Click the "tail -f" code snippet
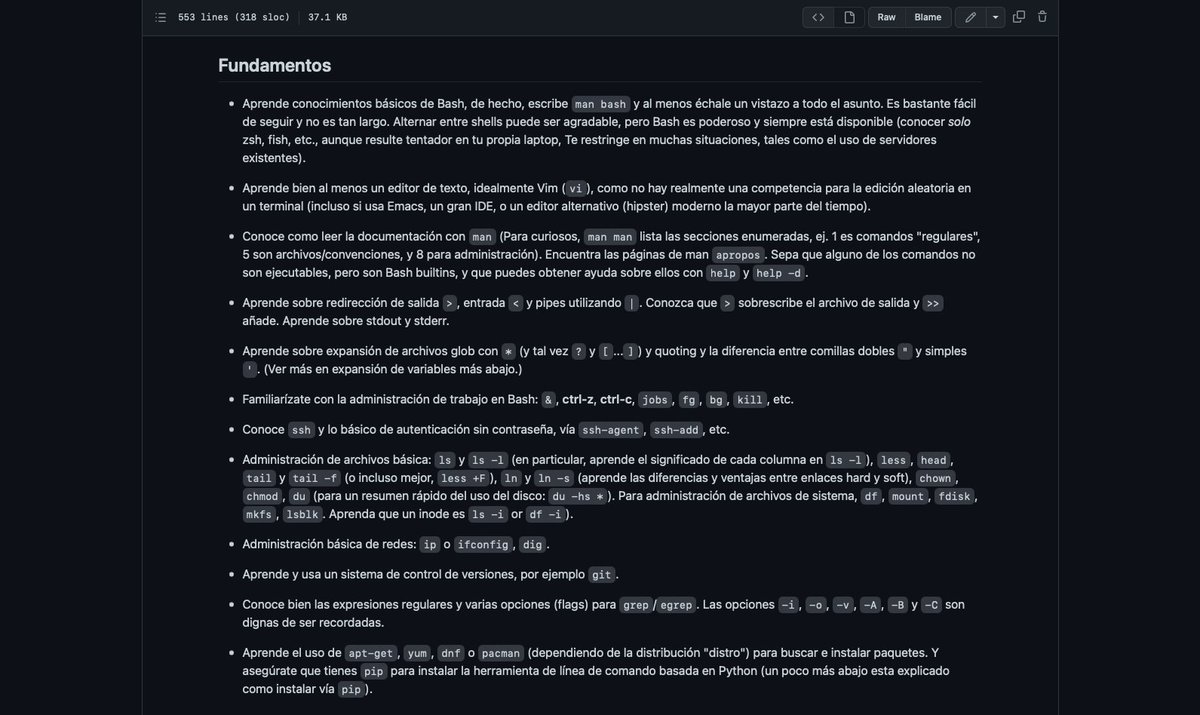The width and height of the screenshot is (1200, 715). (314, 478)
